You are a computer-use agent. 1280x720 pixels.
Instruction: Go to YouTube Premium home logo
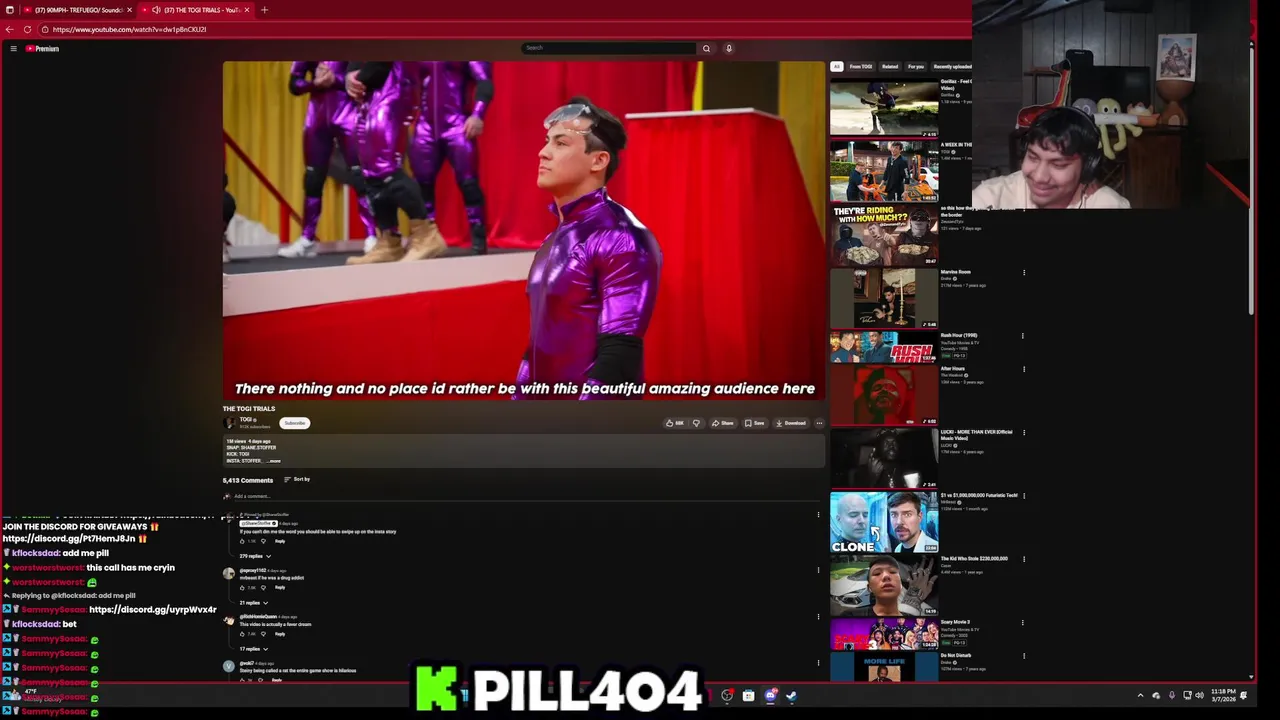pos(42,48)
